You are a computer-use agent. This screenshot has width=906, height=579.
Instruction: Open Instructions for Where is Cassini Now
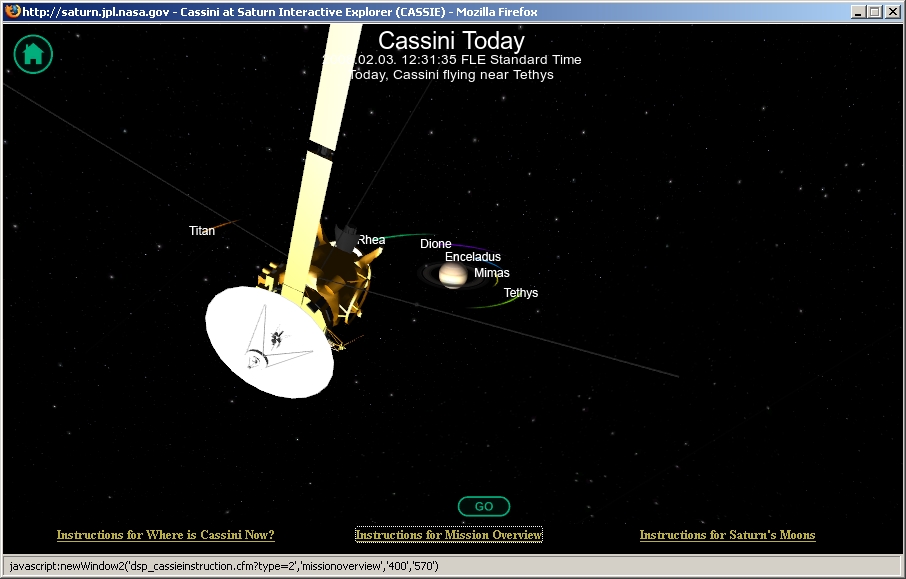pos(165,535)
